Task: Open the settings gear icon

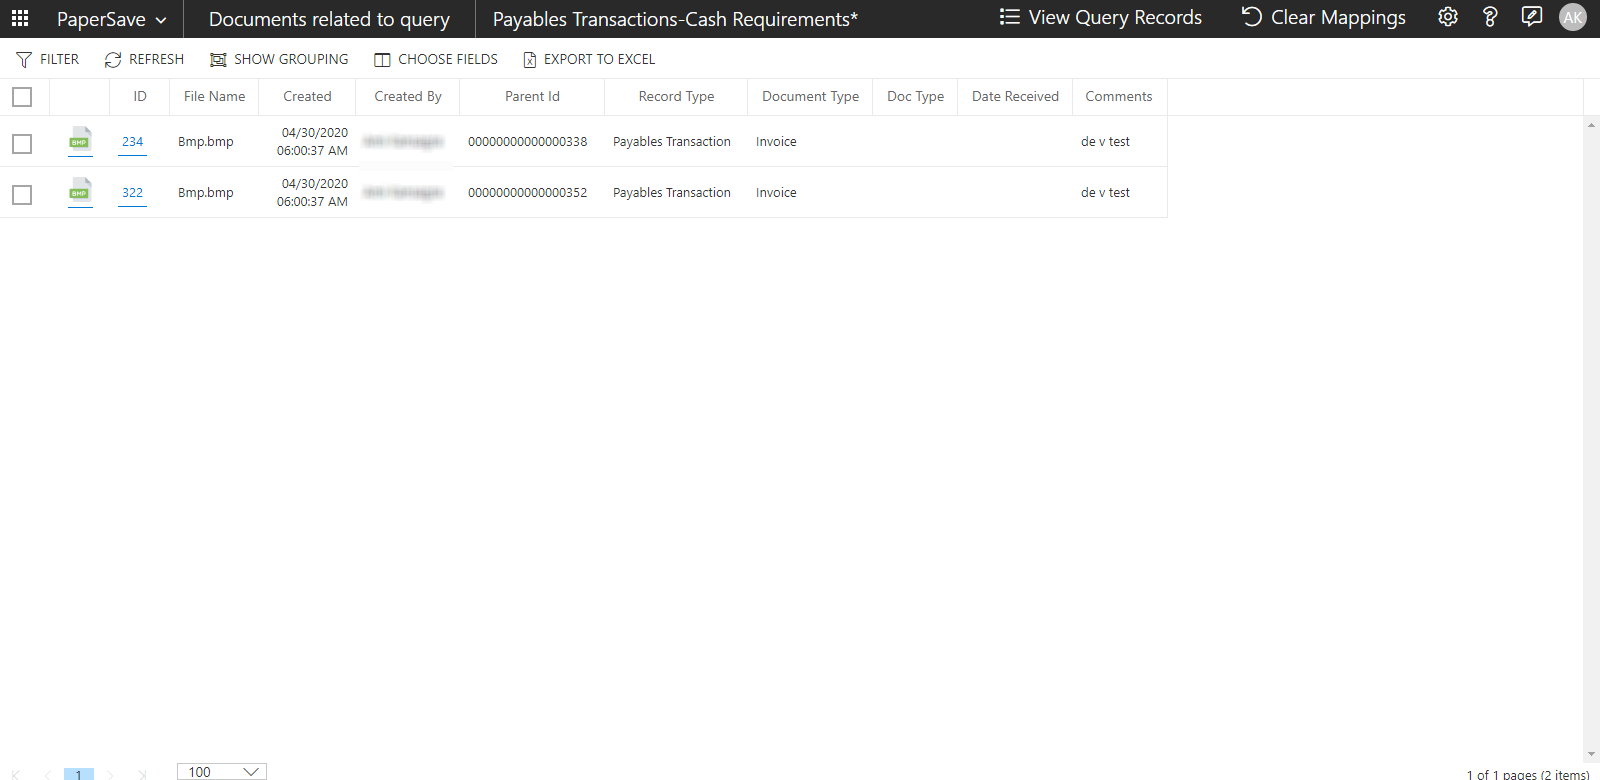Action: pos(1447,17)
